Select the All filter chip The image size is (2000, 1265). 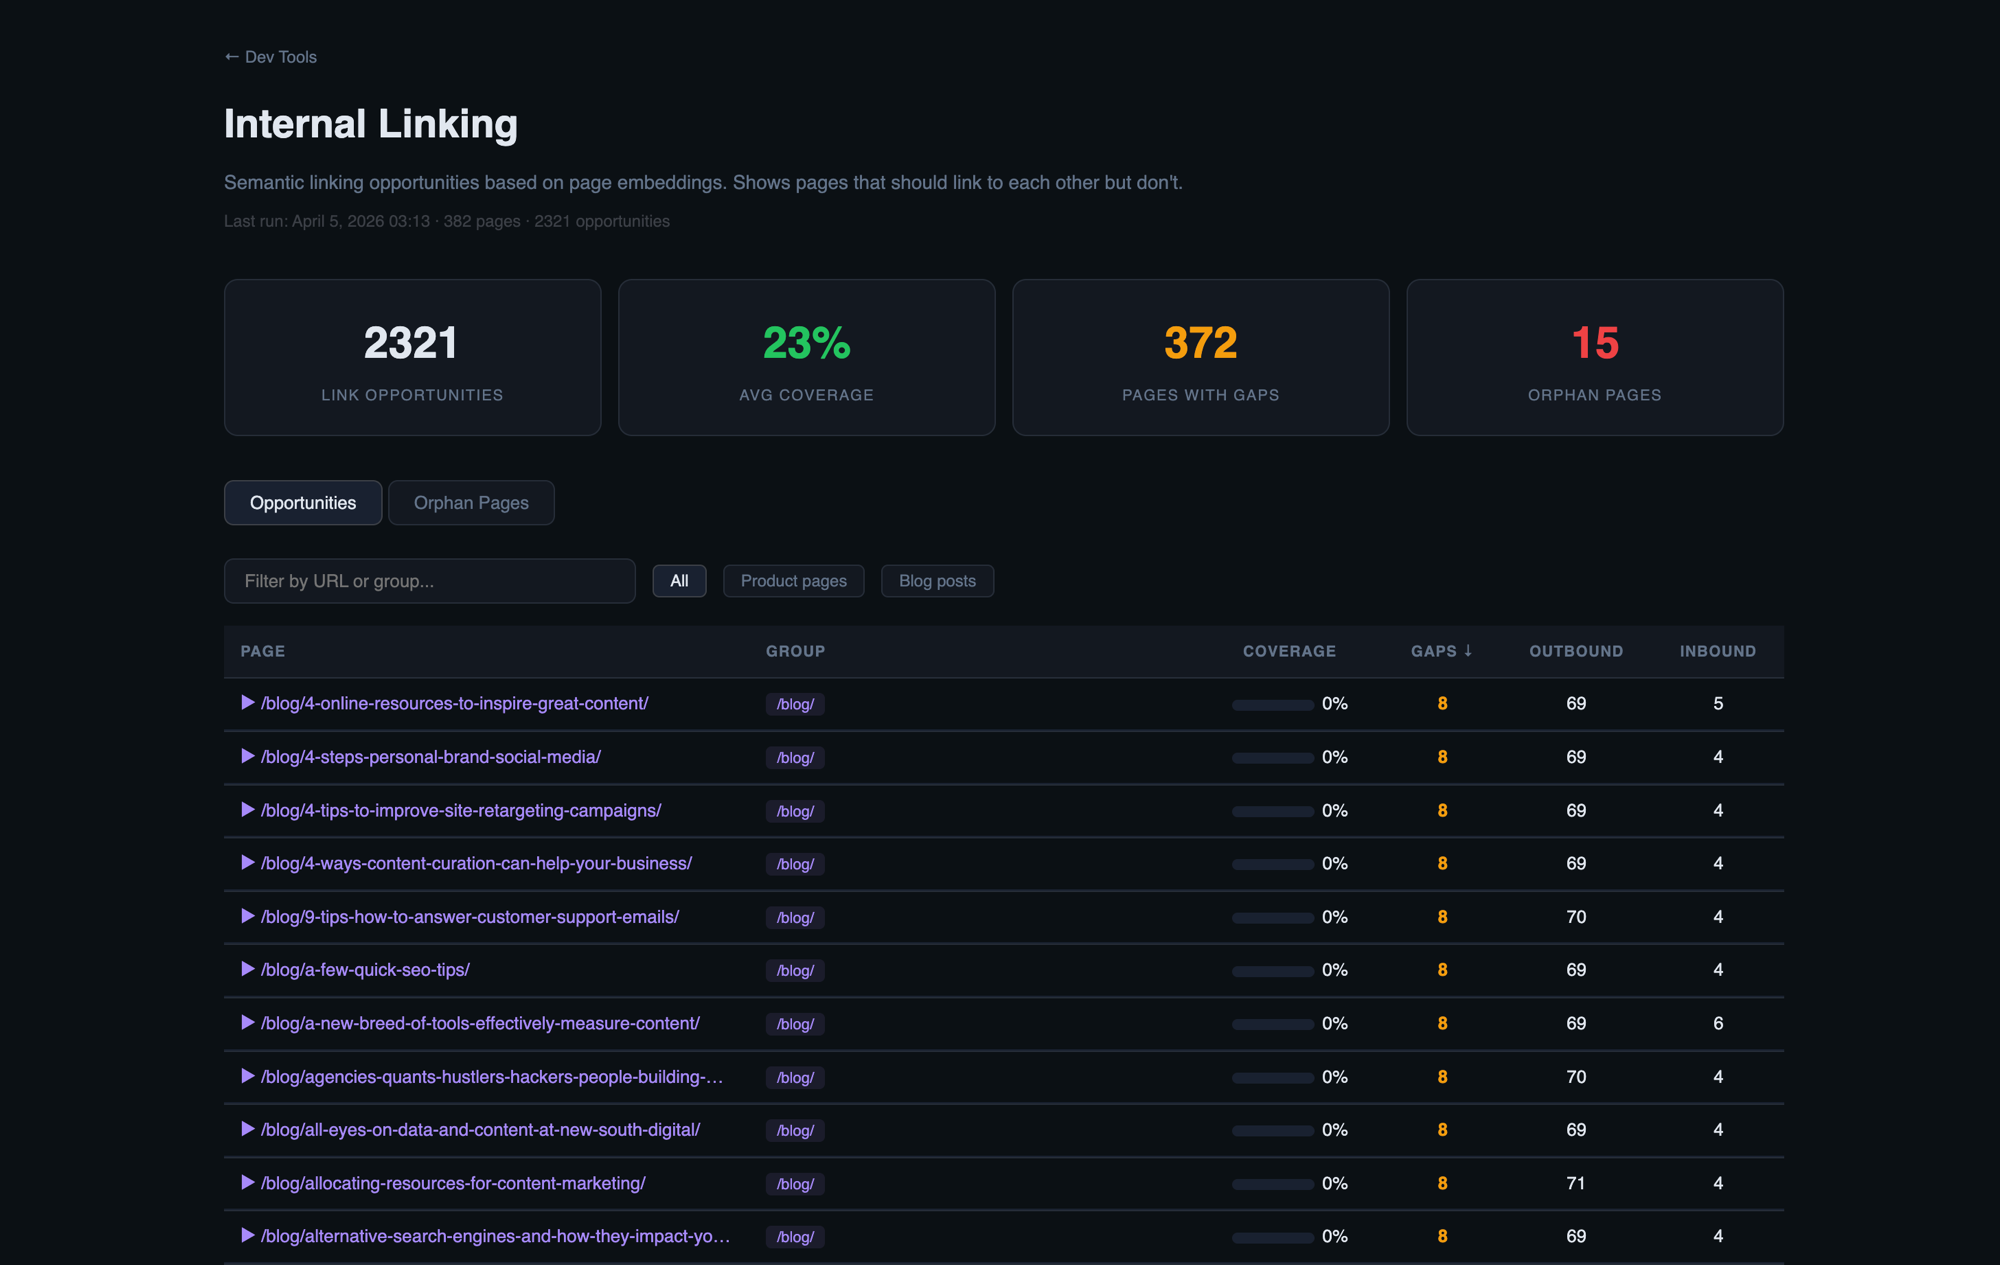pos(679,580)
